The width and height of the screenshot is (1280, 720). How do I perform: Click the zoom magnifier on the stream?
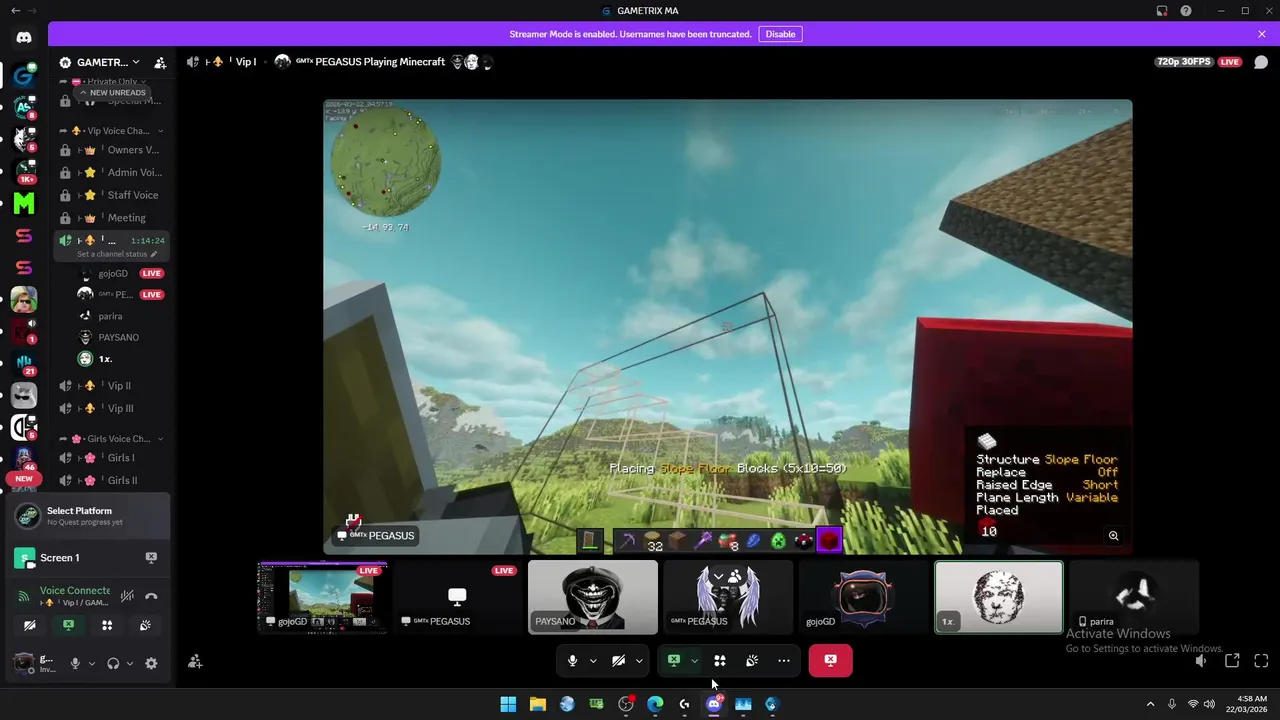1113,536
